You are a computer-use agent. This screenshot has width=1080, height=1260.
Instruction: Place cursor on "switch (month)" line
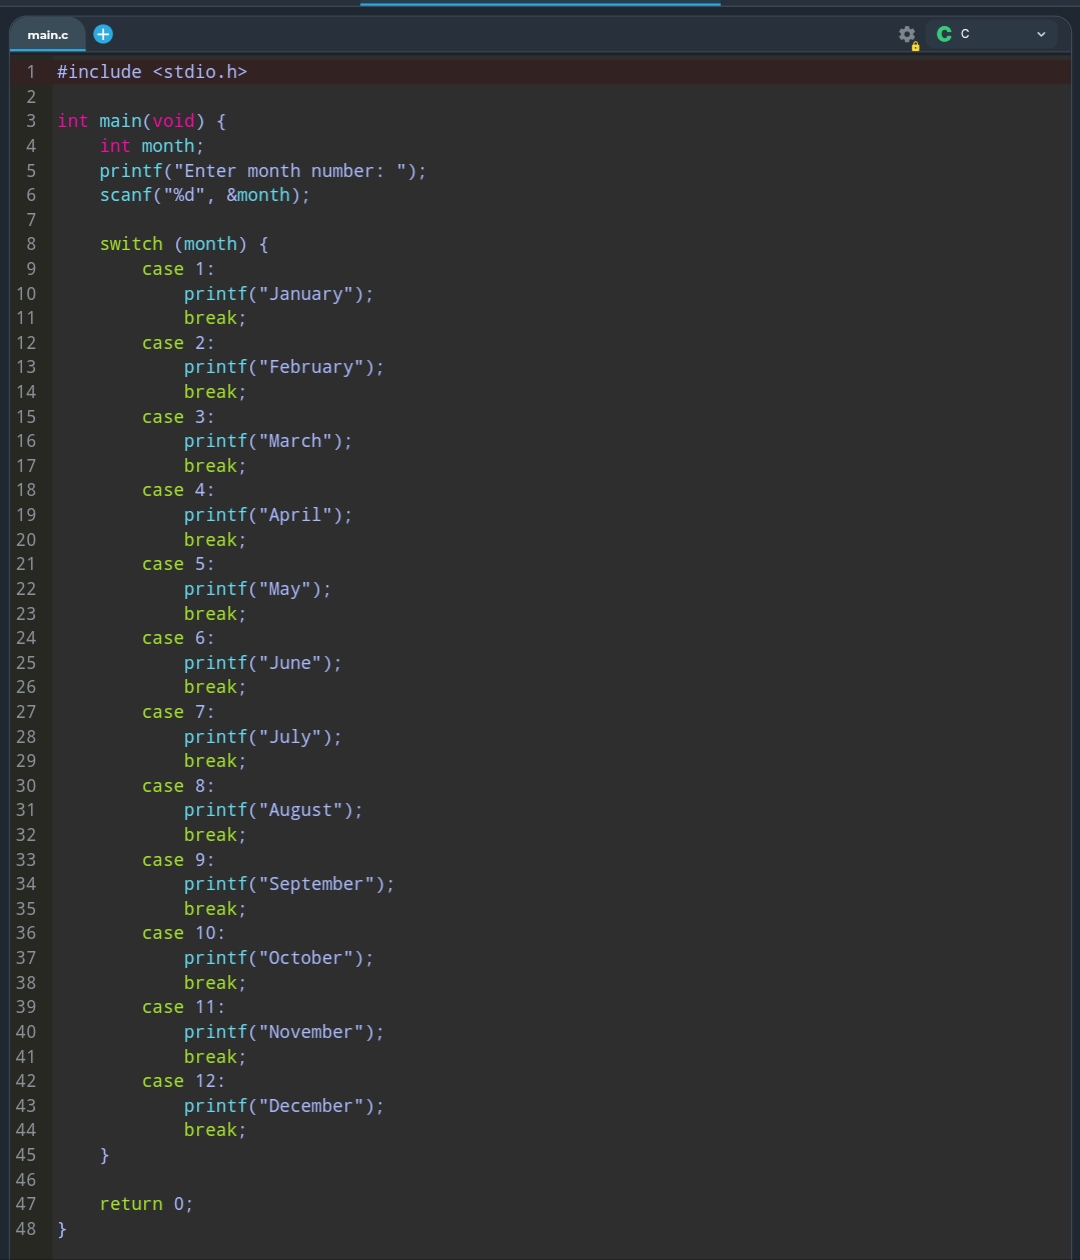[x=183, y=244]
